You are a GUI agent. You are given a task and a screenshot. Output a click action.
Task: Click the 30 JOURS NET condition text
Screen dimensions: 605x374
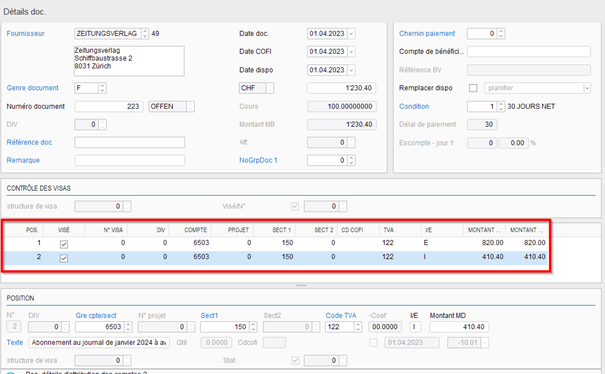[x=531, y=106]
